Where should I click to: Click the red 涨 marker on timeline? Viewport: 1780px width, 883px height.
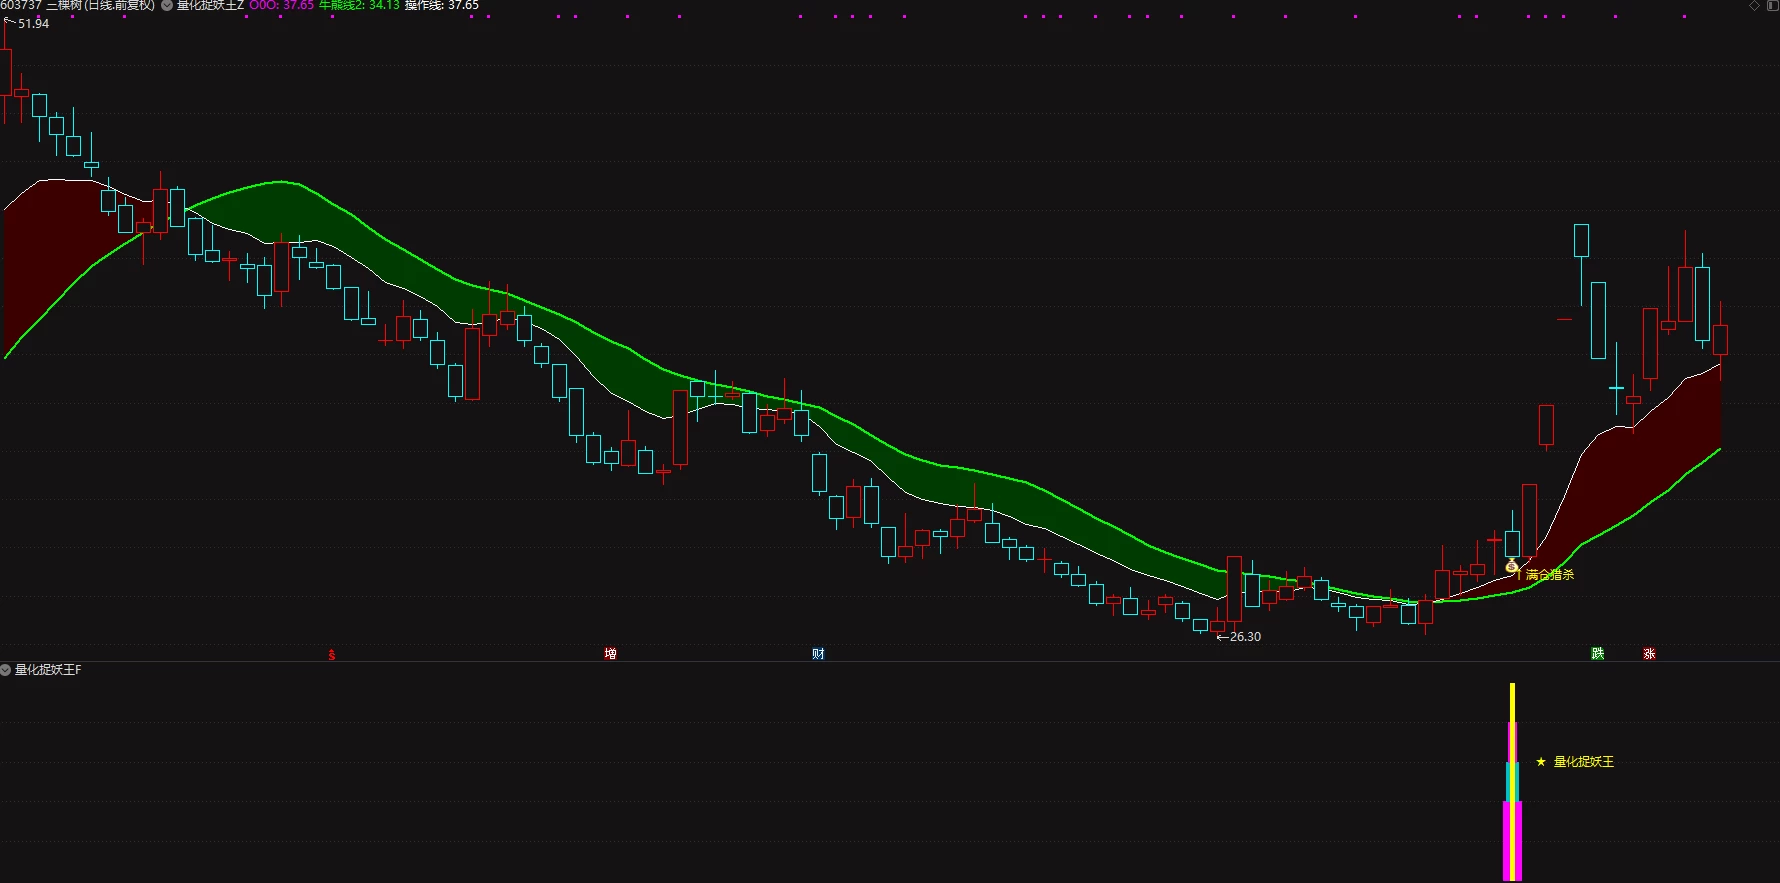click(1649, 654)
